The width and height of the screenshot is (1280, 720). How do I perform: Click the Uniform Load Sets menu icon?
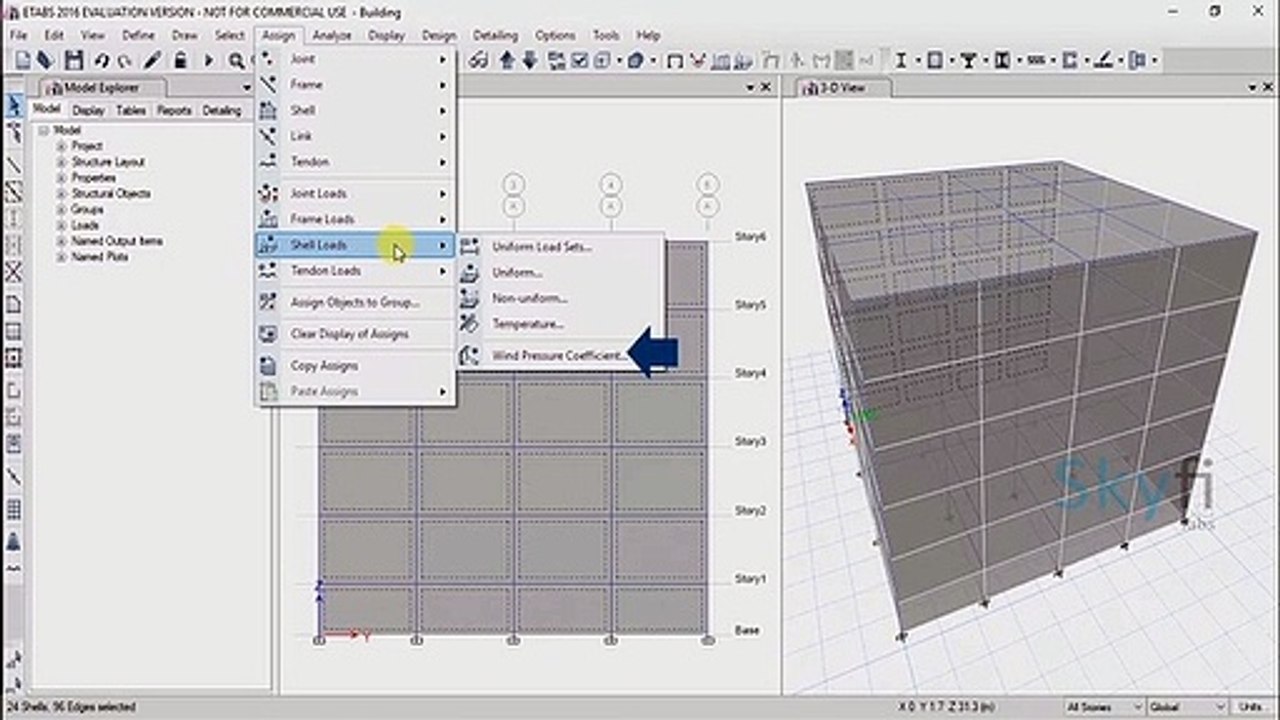pyautogui.click(x=470, y=246)
